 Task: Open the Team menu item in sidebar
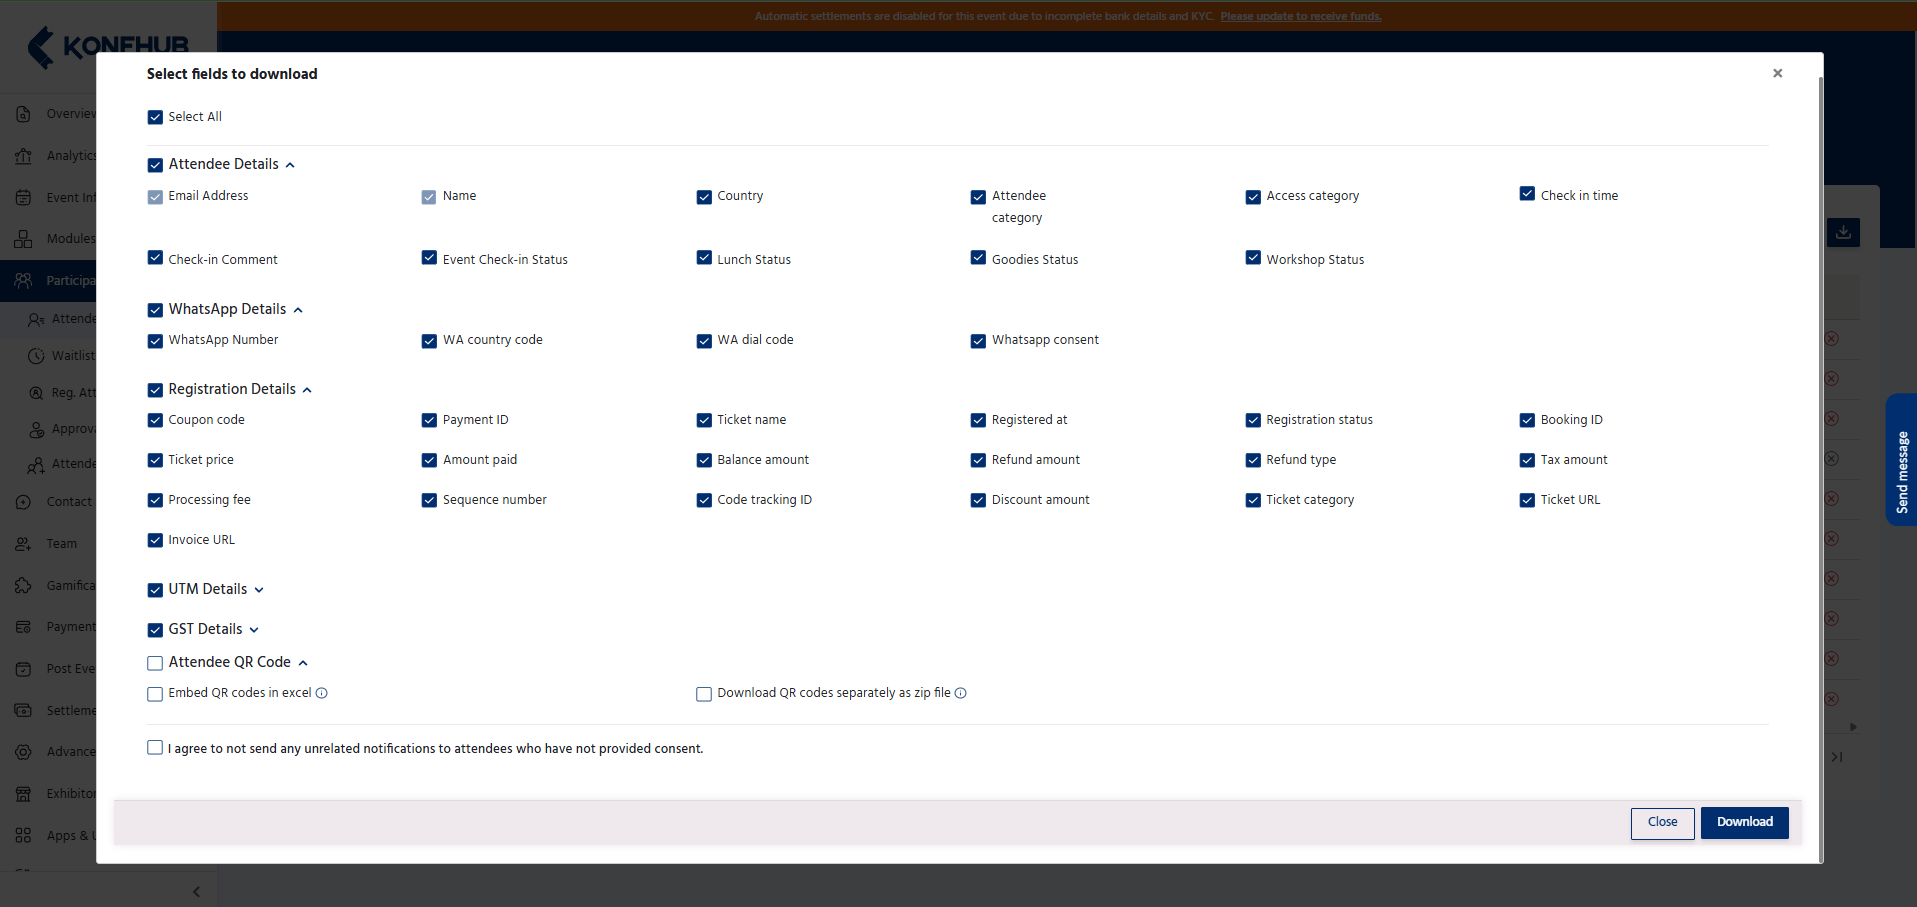[61, 544]
